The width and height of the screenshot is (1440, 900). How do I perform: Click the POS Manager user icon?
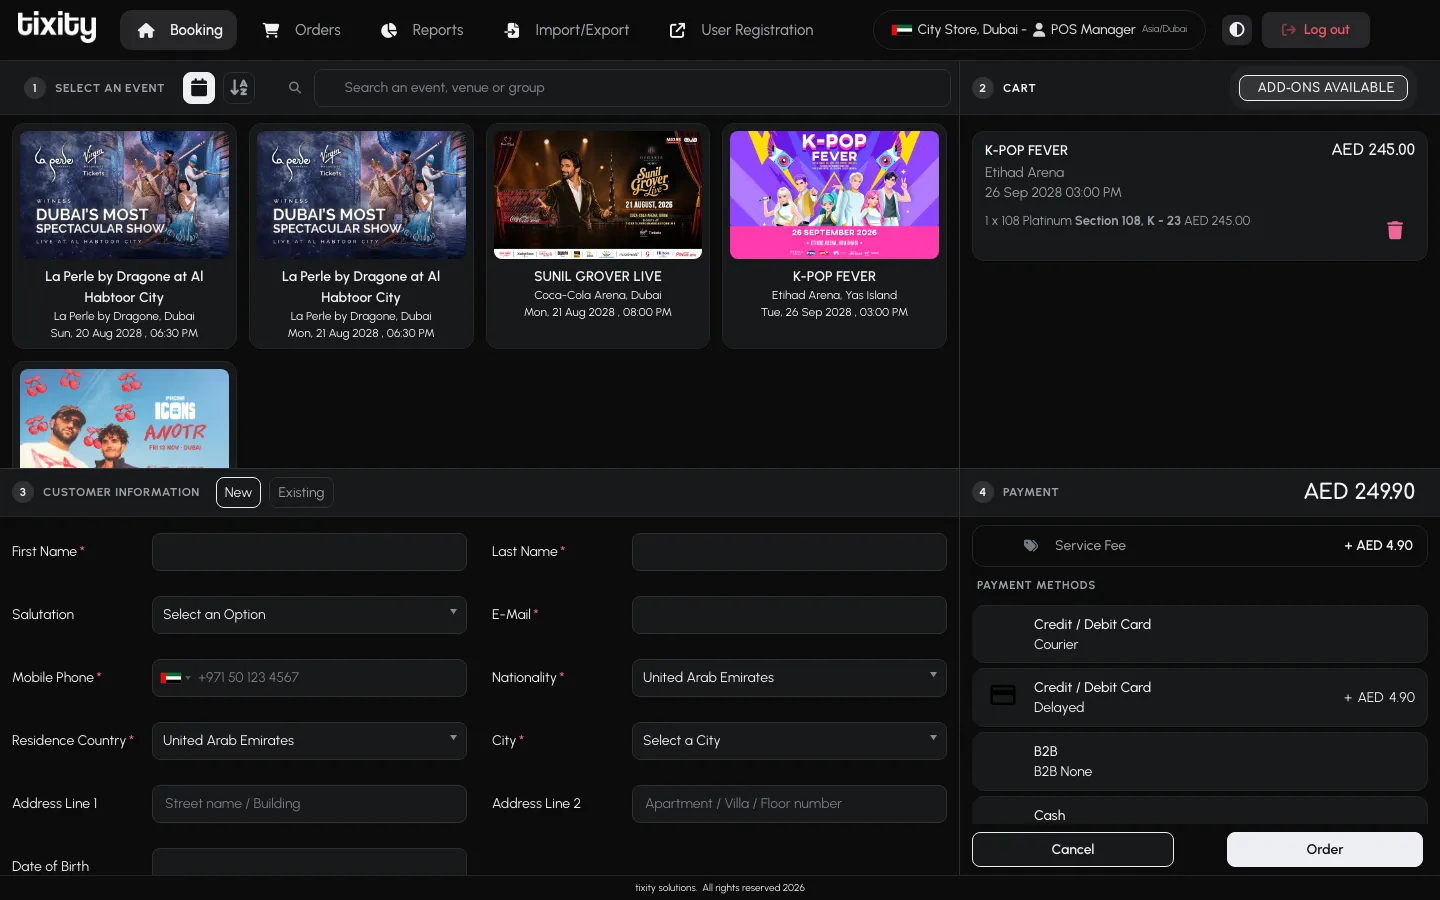click(x=1039, y=30)
